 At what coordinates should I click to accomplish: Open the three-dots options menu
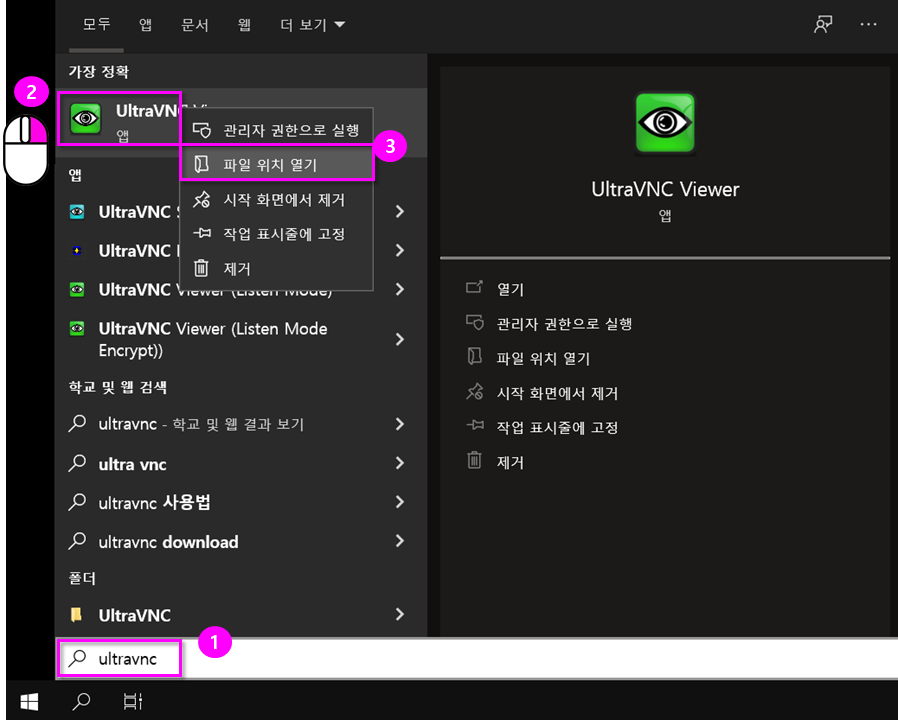pyautogui.click(x=868, y=25)
